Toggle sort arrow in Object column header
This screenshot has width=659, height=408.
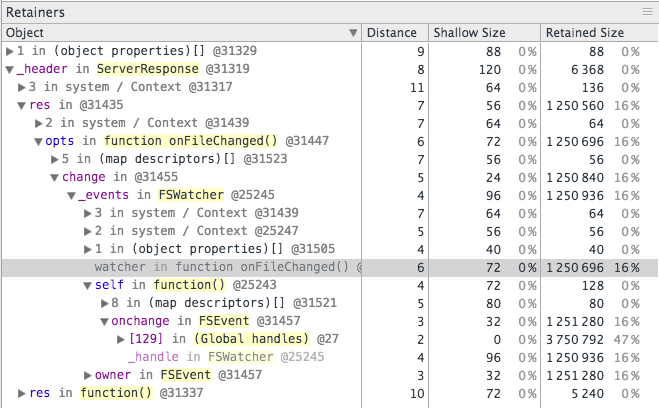(353, 33)
